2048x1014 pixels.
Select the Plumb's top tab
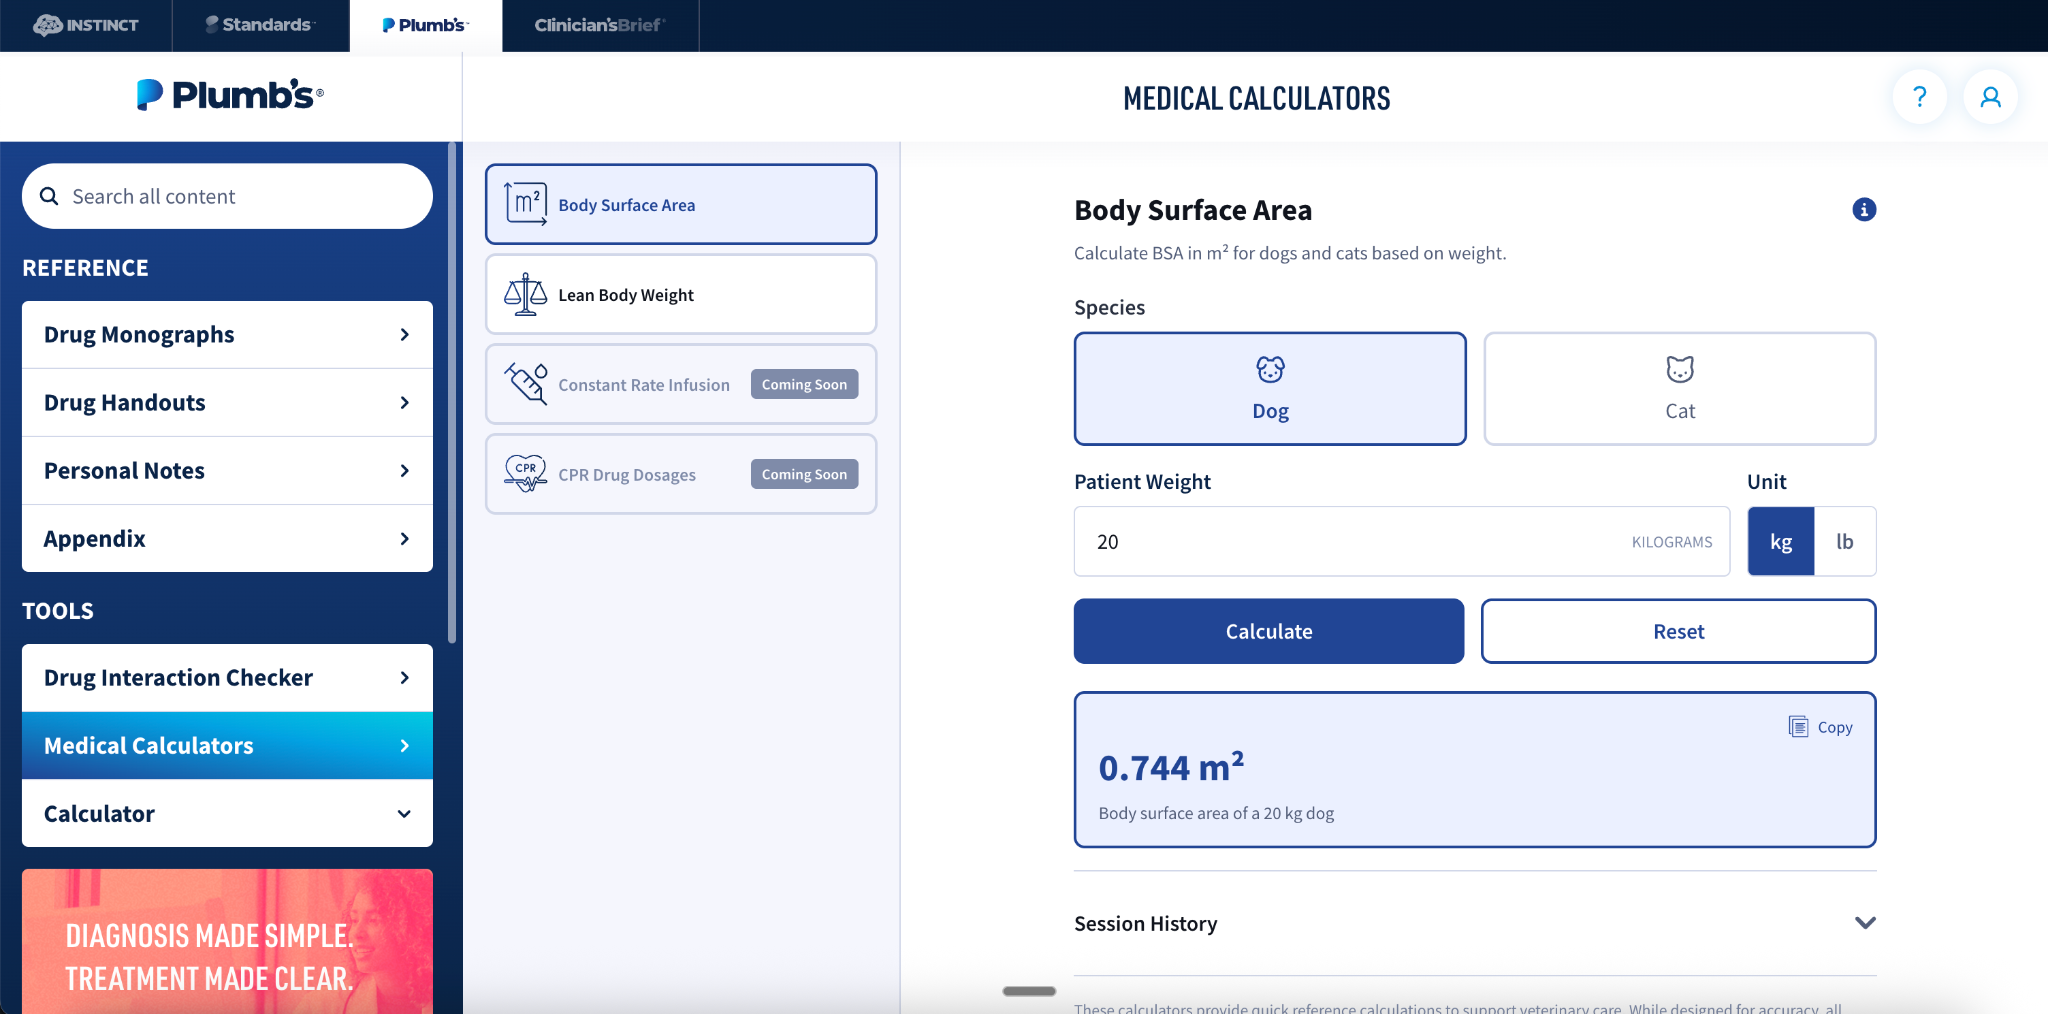point(426,25)
